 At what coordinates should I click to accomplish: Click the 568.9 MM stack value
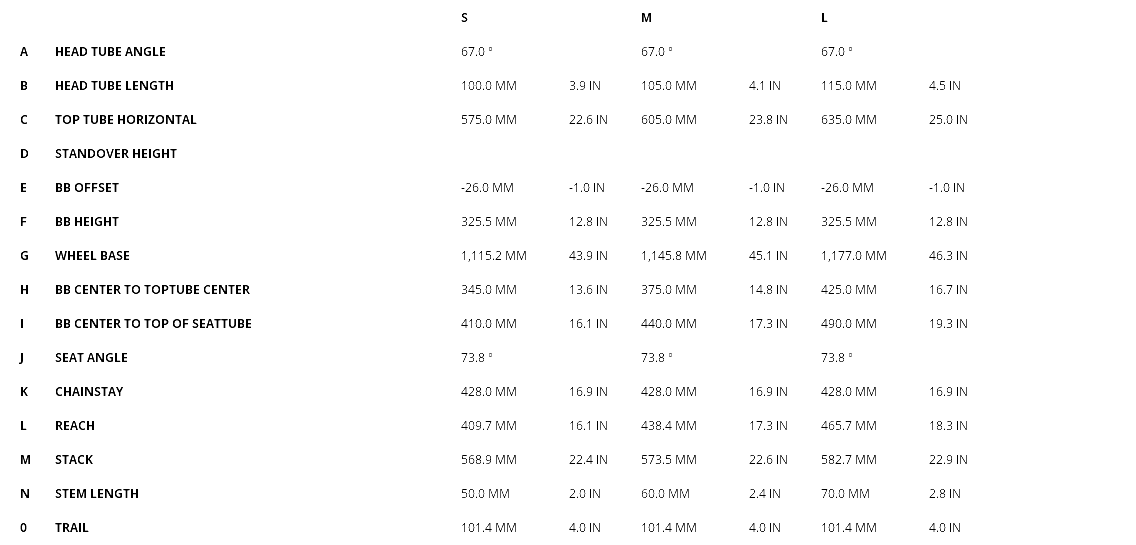(x=488, y=460)
